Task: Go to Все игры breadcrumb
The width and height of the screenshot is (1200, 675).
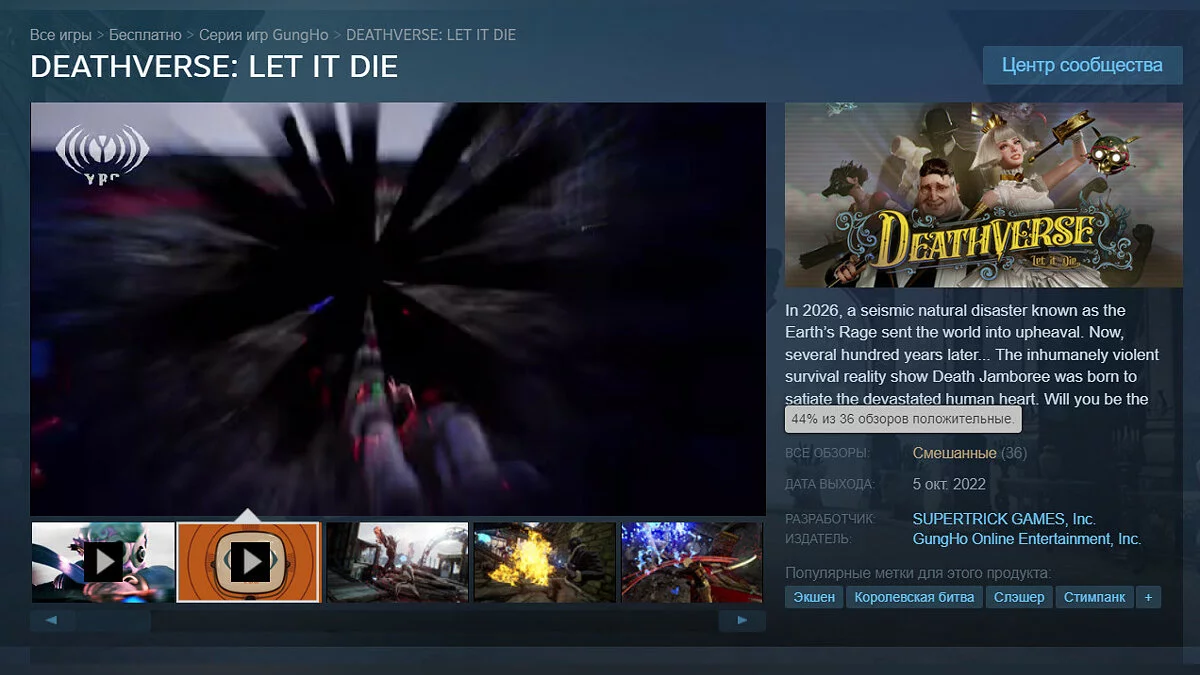Action: tap(60, 35)
